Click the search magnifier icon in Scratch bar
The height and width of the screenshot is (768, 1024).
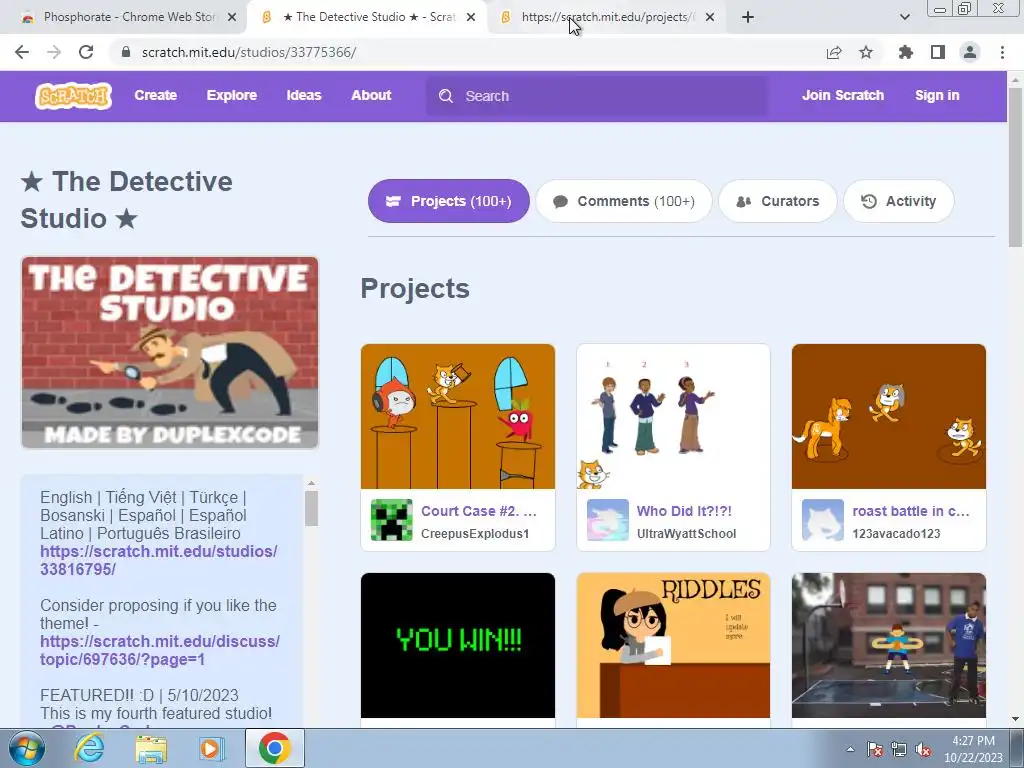446,96
